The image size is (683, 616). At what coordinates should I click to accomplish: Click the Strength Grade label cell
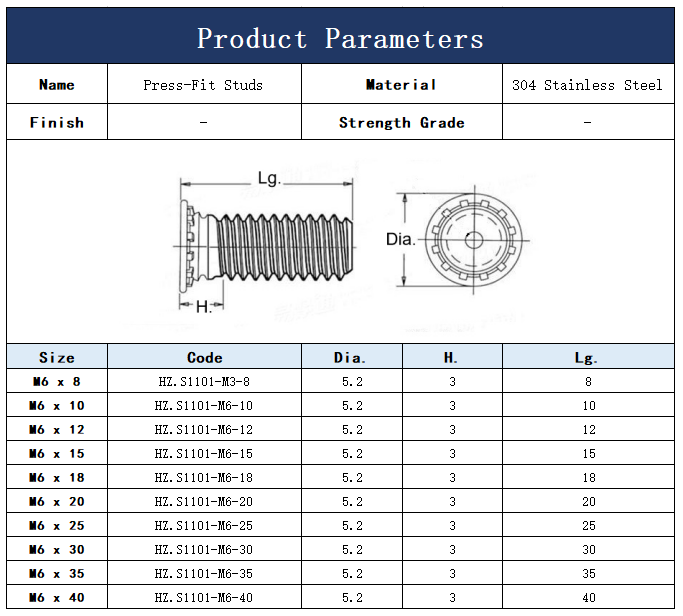[x=401, y=123]
